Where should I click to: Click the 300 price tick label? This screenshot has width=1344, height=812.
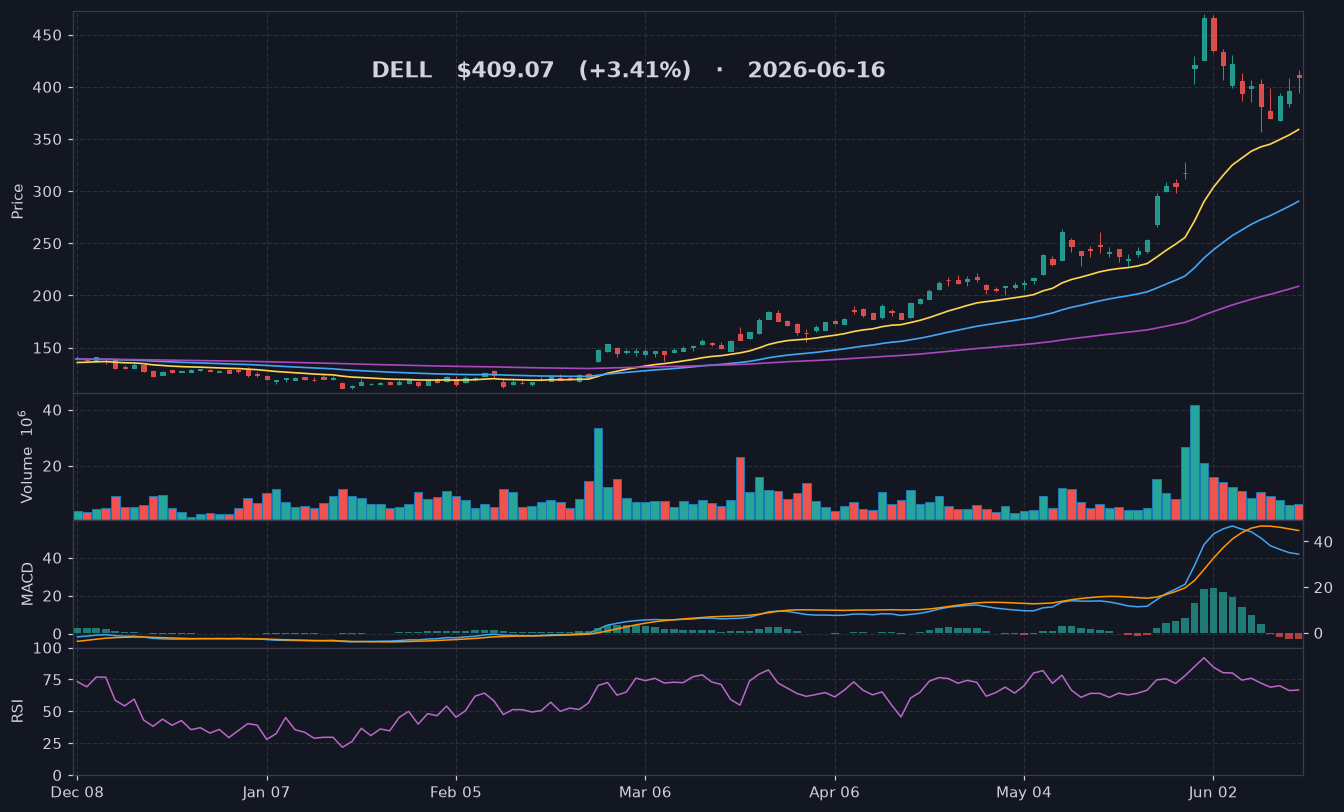[x=50, y=192]
